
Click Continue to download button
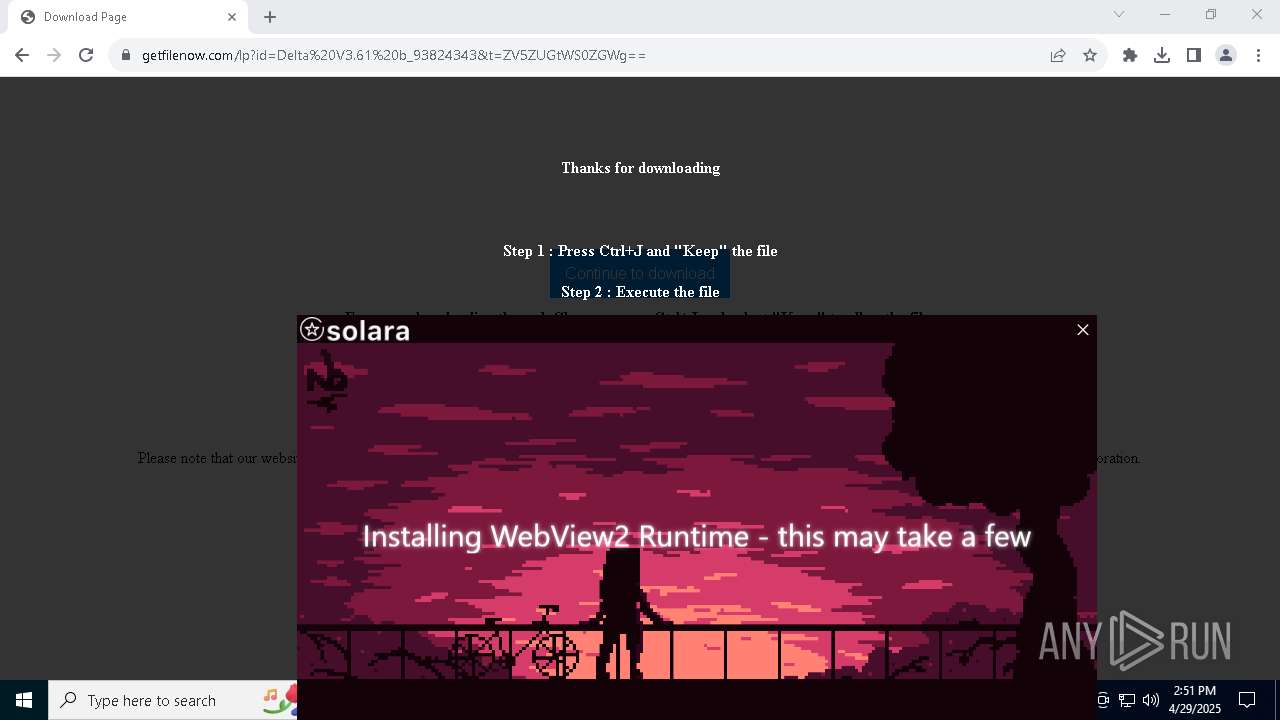[x=640, y=273]
